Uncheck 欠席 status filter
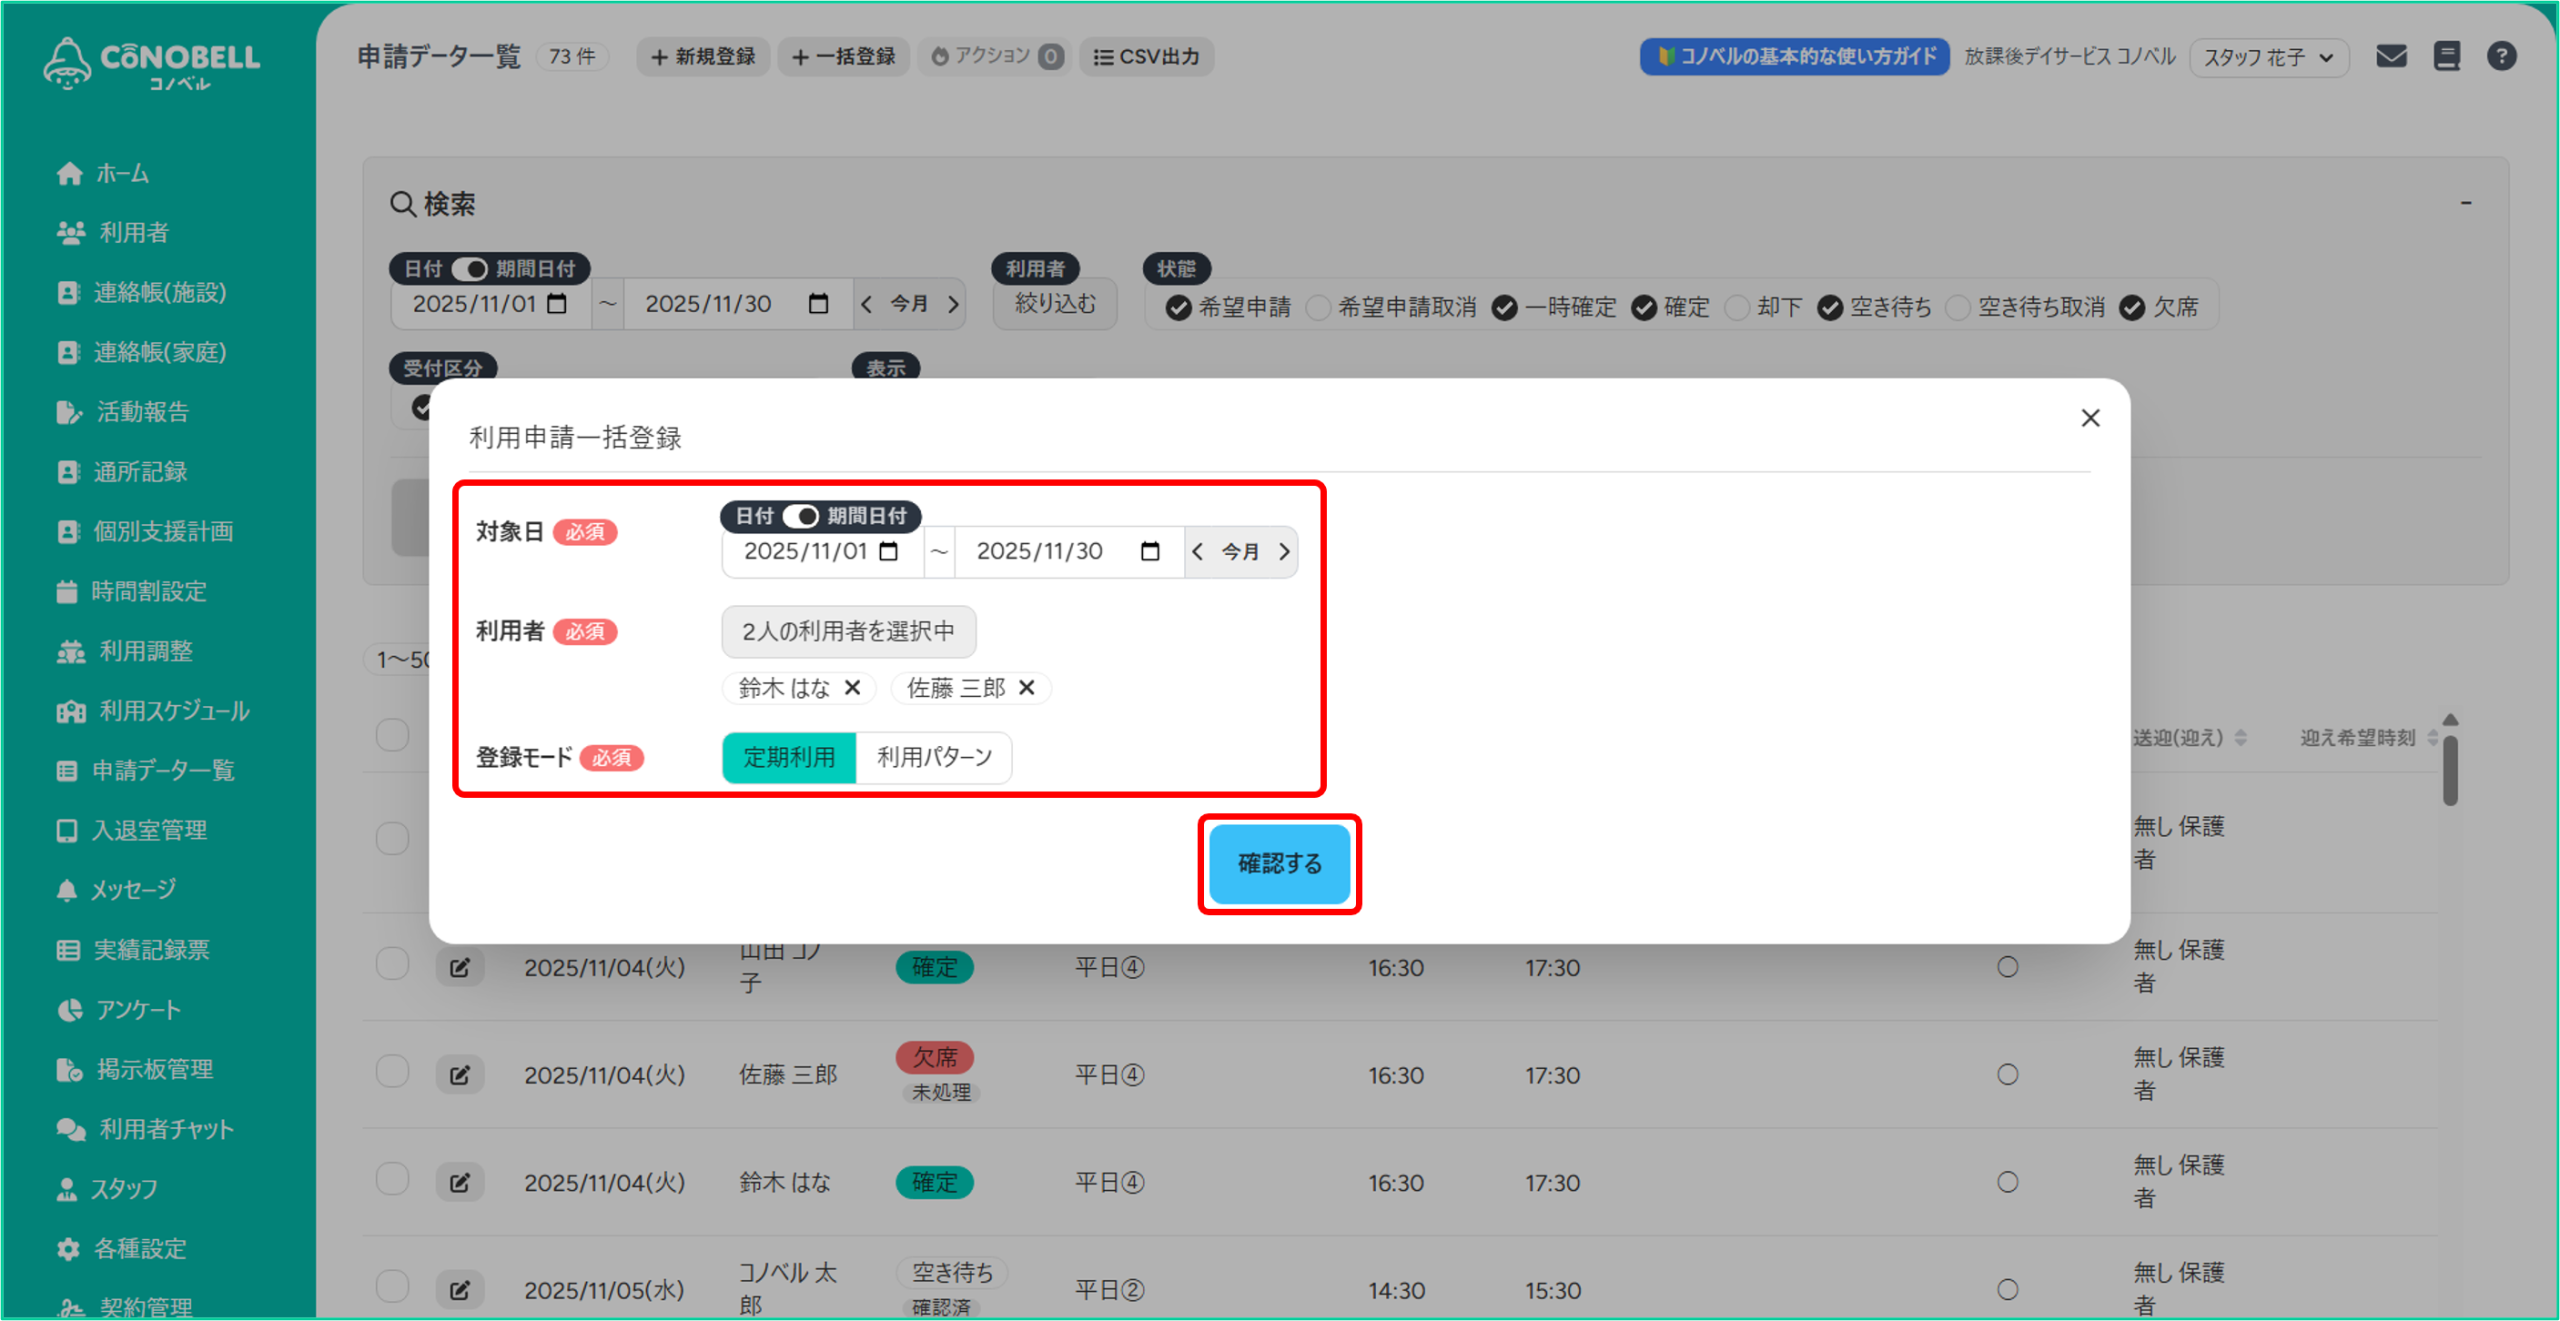Screen dimensions: 2560x1321 point(2132,307)
